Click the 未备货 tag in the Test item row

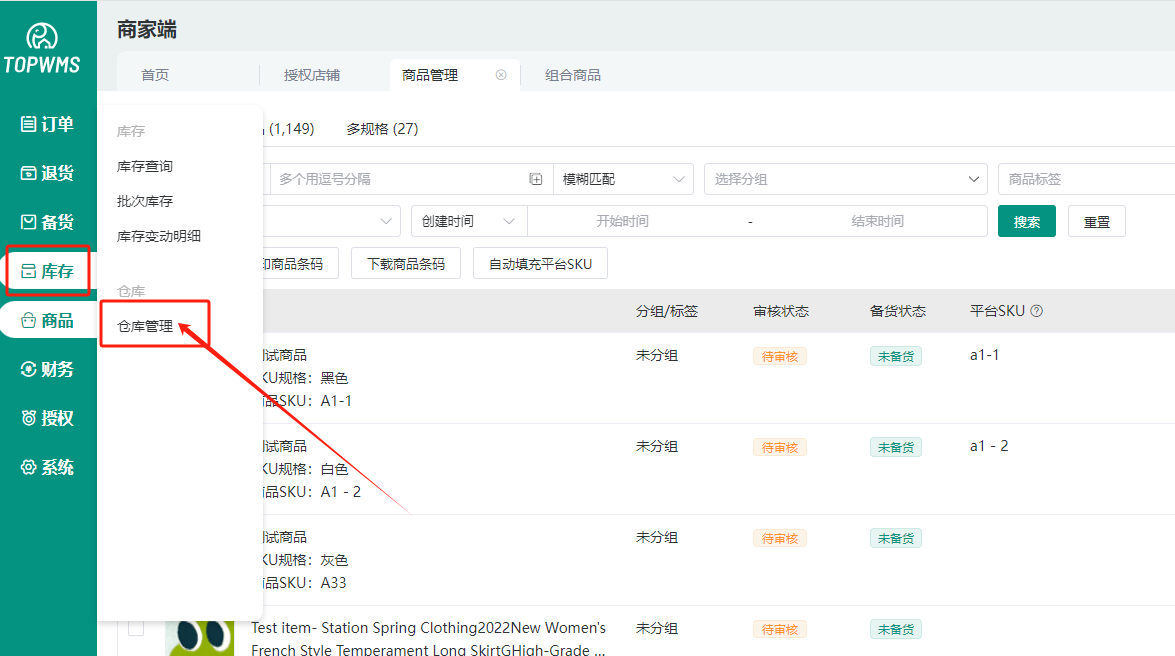[896, 630]
